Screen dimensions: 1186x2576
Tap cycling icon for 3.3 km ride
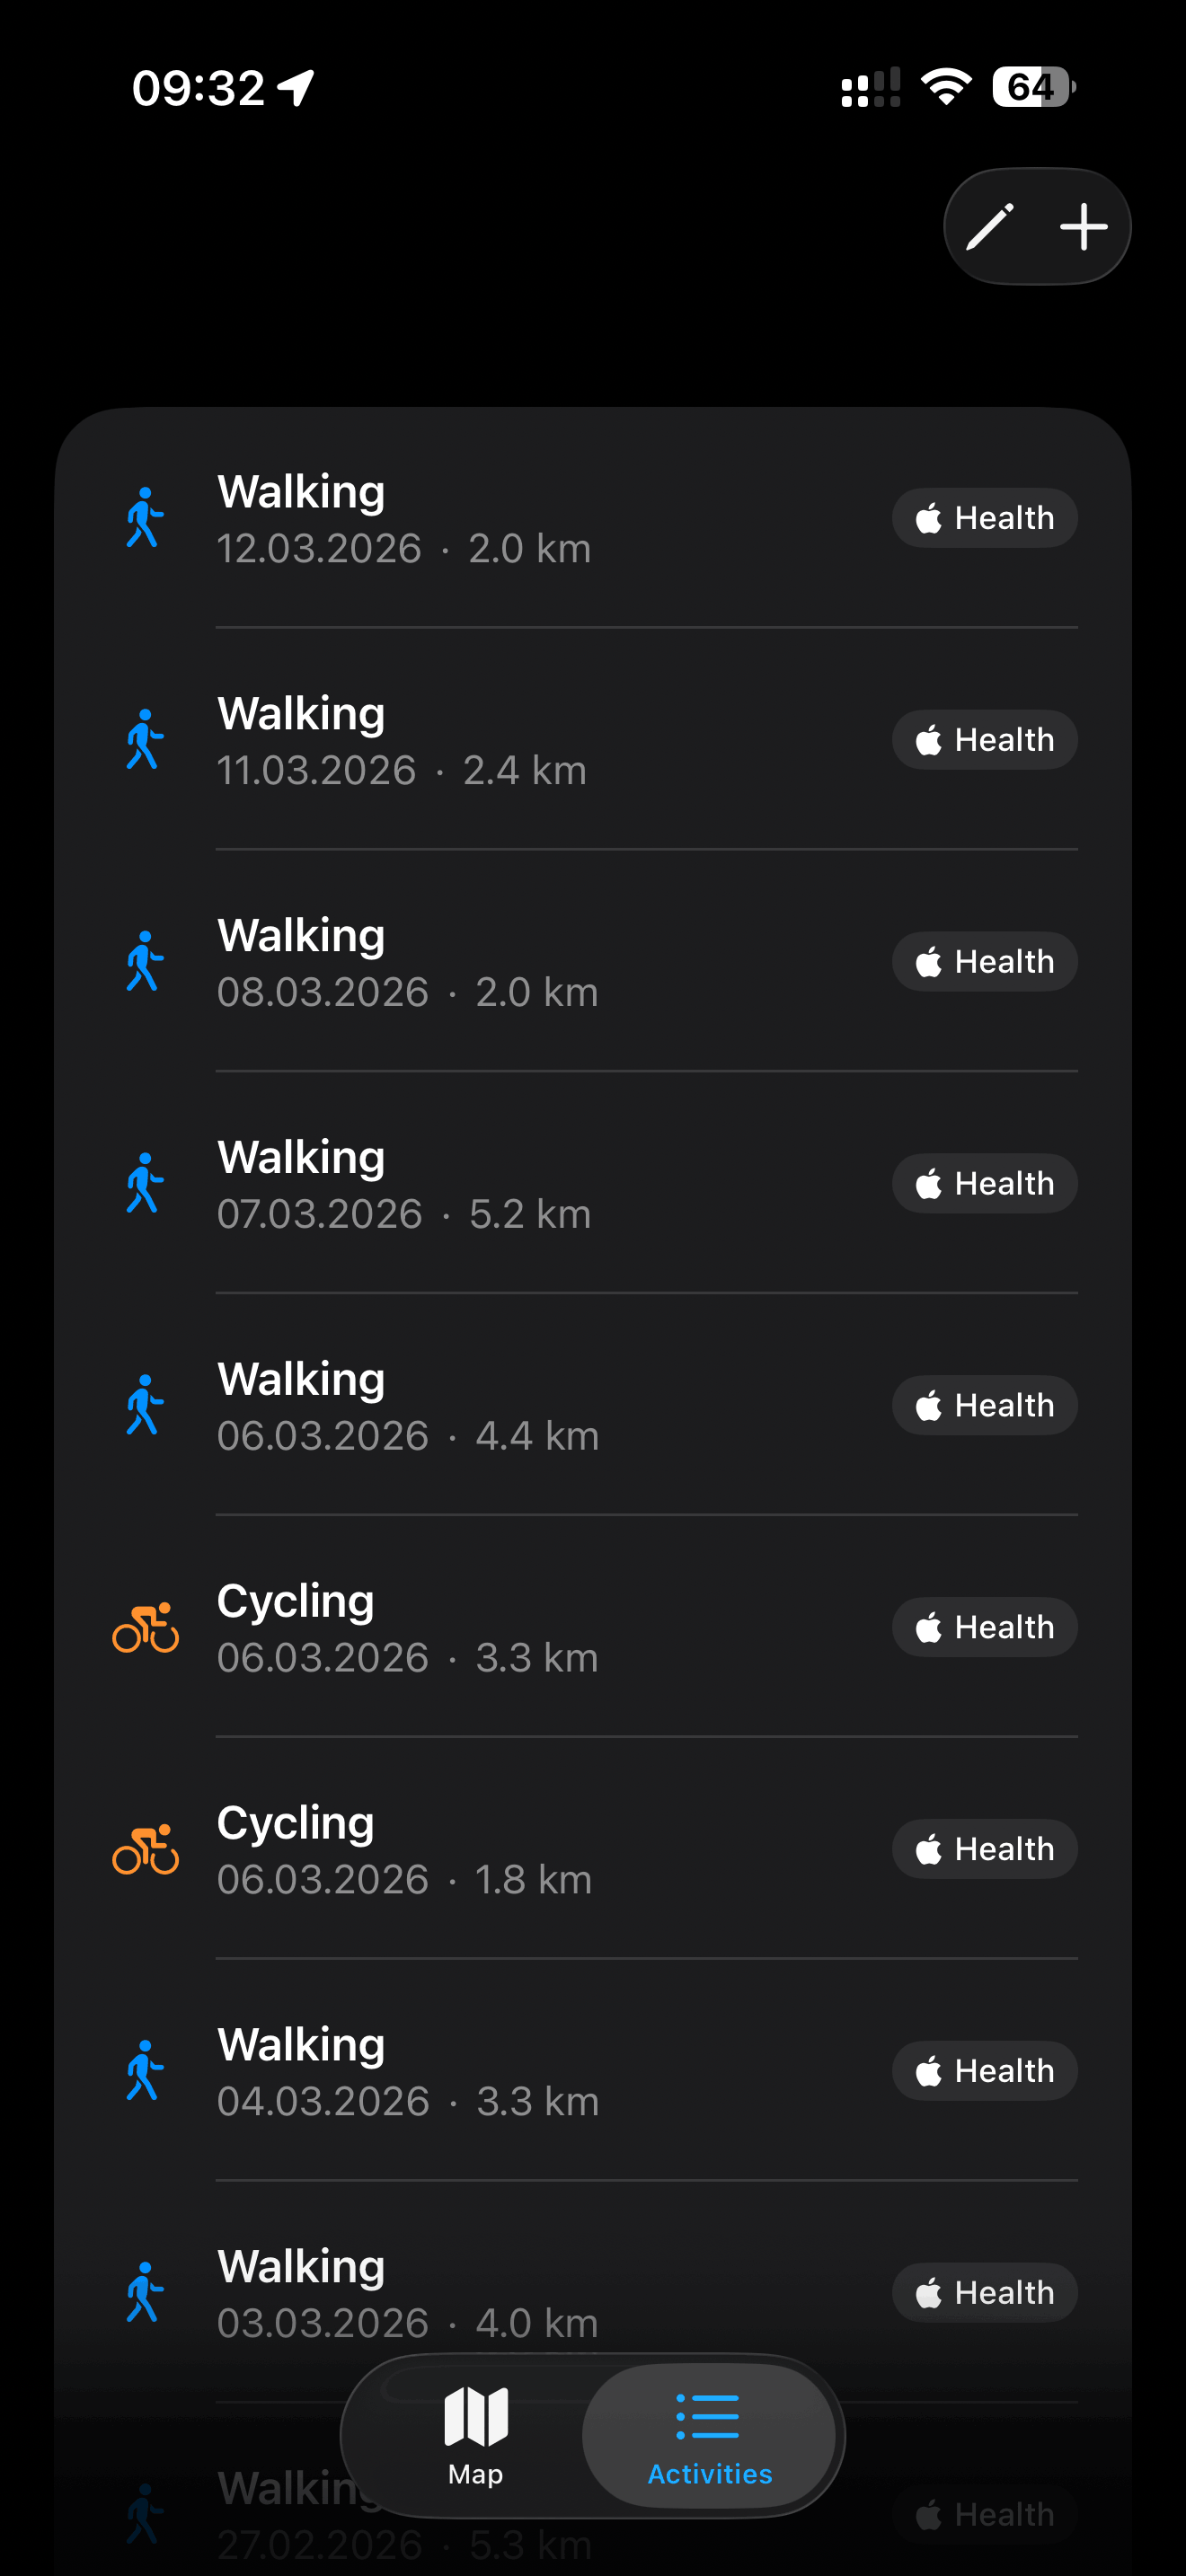coord(145,1627)
